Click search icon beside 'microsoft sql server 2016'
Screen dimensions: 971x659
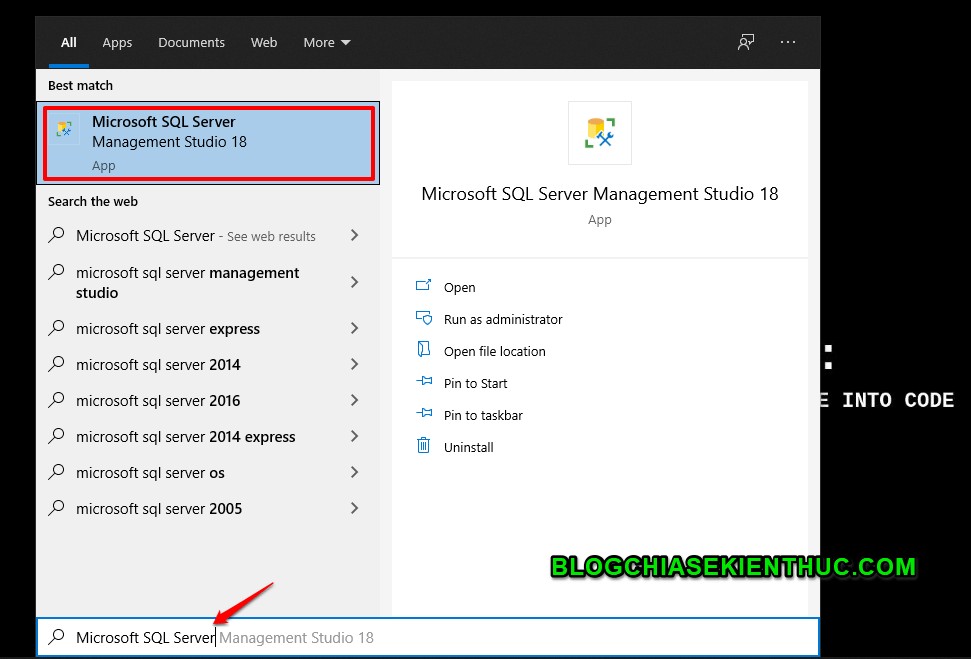[56, 399]
